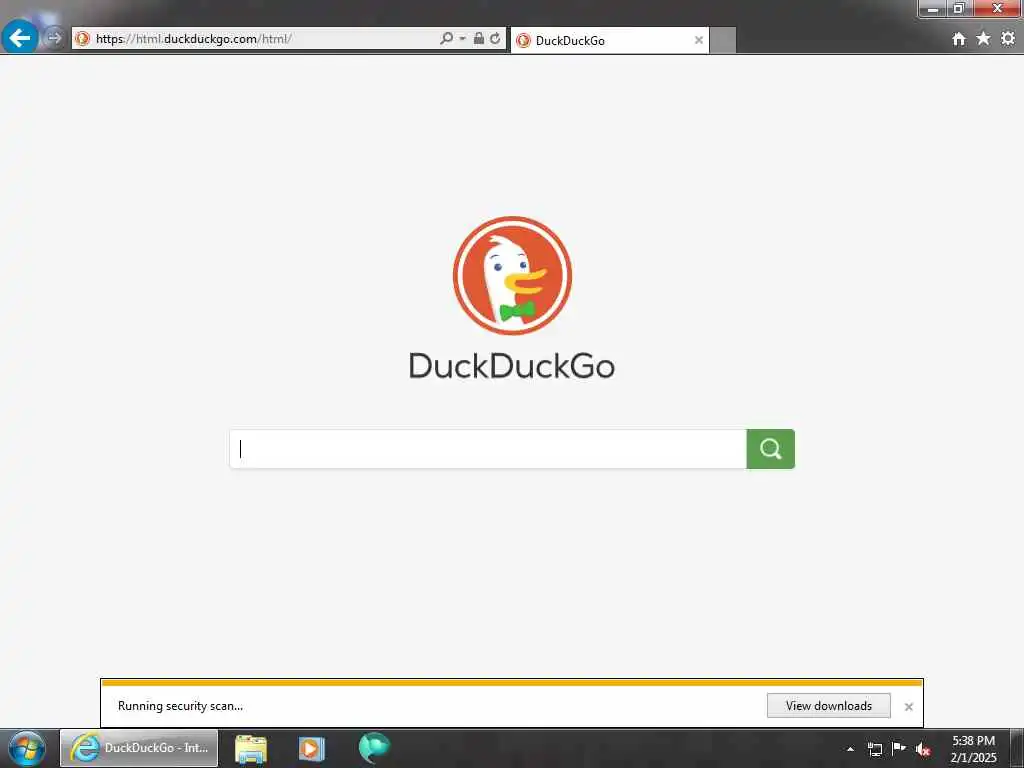Dismiss the security scan notification bar
This screenshot has width=1024, height=768.
908,707
